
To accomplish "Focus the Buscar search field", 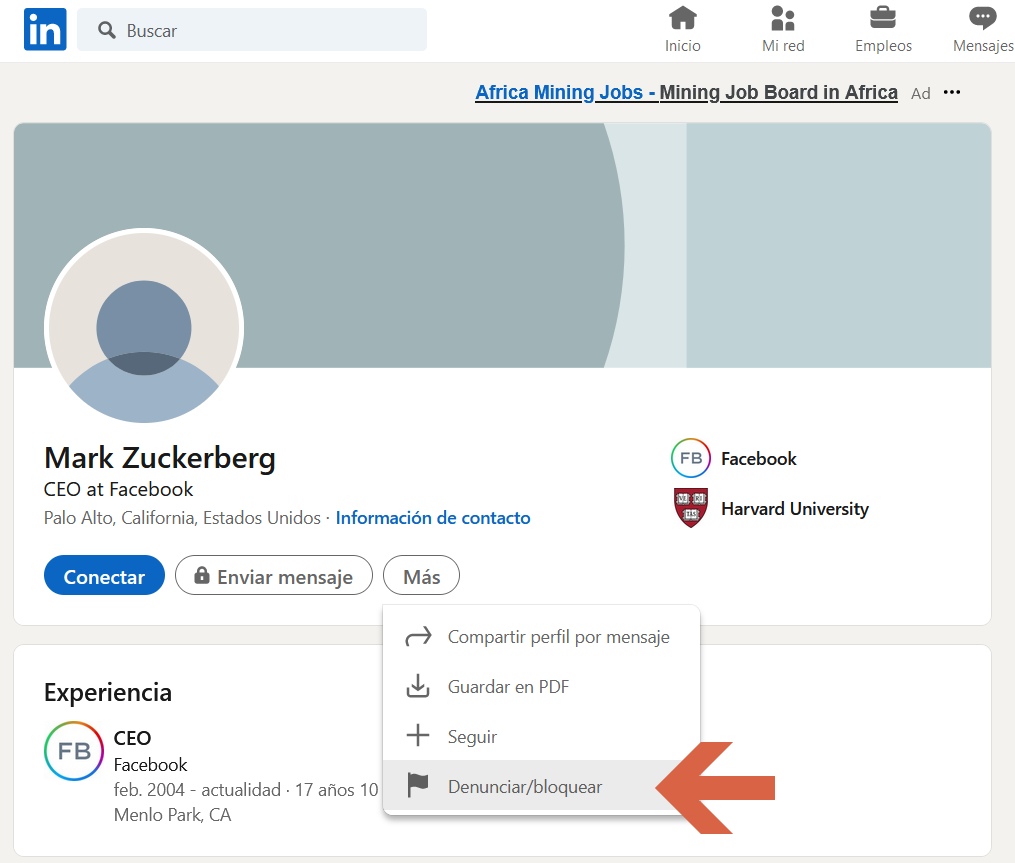I will point(252,30).
